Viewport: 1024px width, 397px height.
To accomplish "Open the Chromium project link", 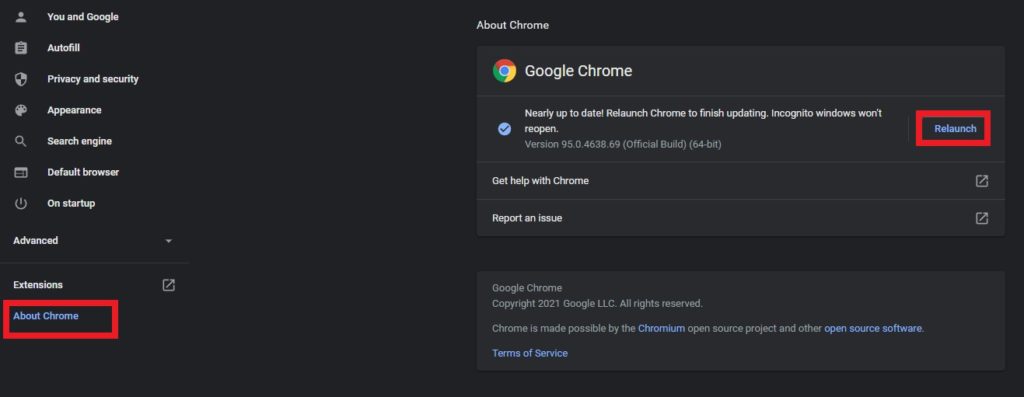I will click(x=662, y=328).
